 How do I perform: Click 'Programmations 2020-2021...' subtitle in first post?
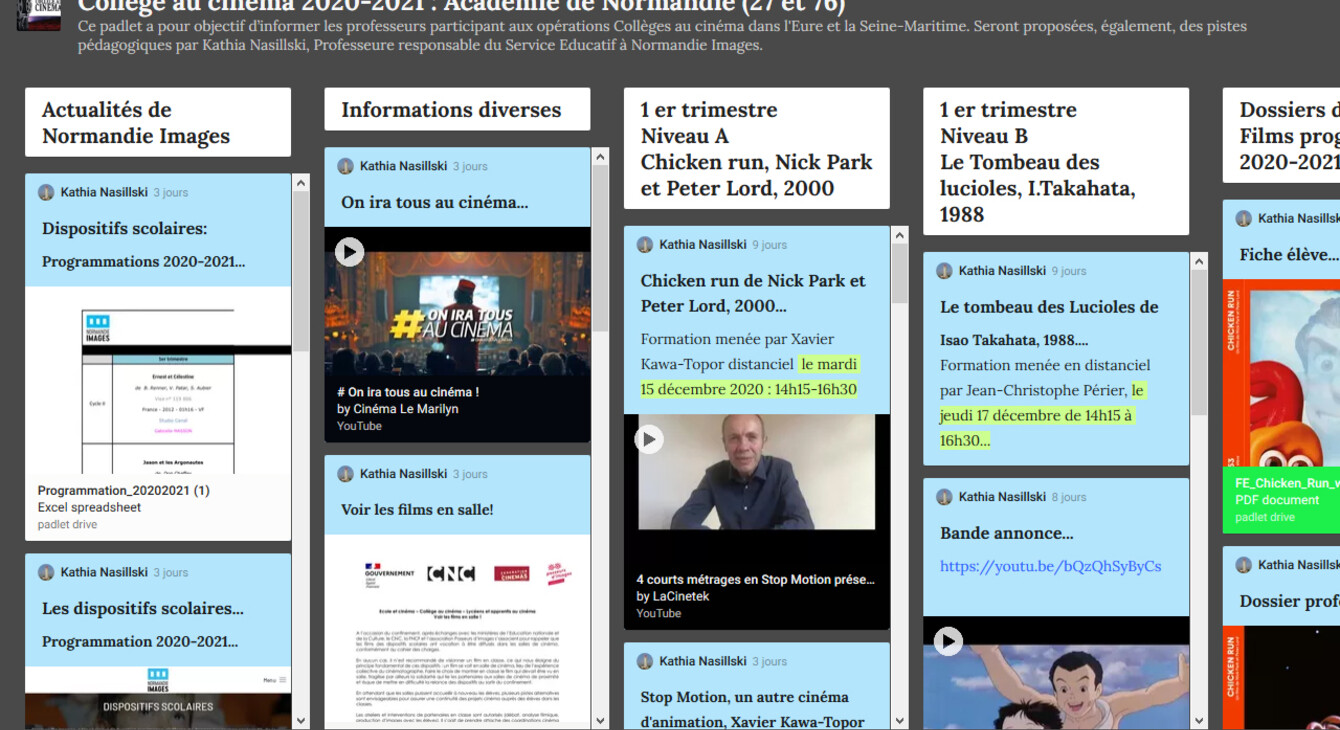[x=143, y=262]
